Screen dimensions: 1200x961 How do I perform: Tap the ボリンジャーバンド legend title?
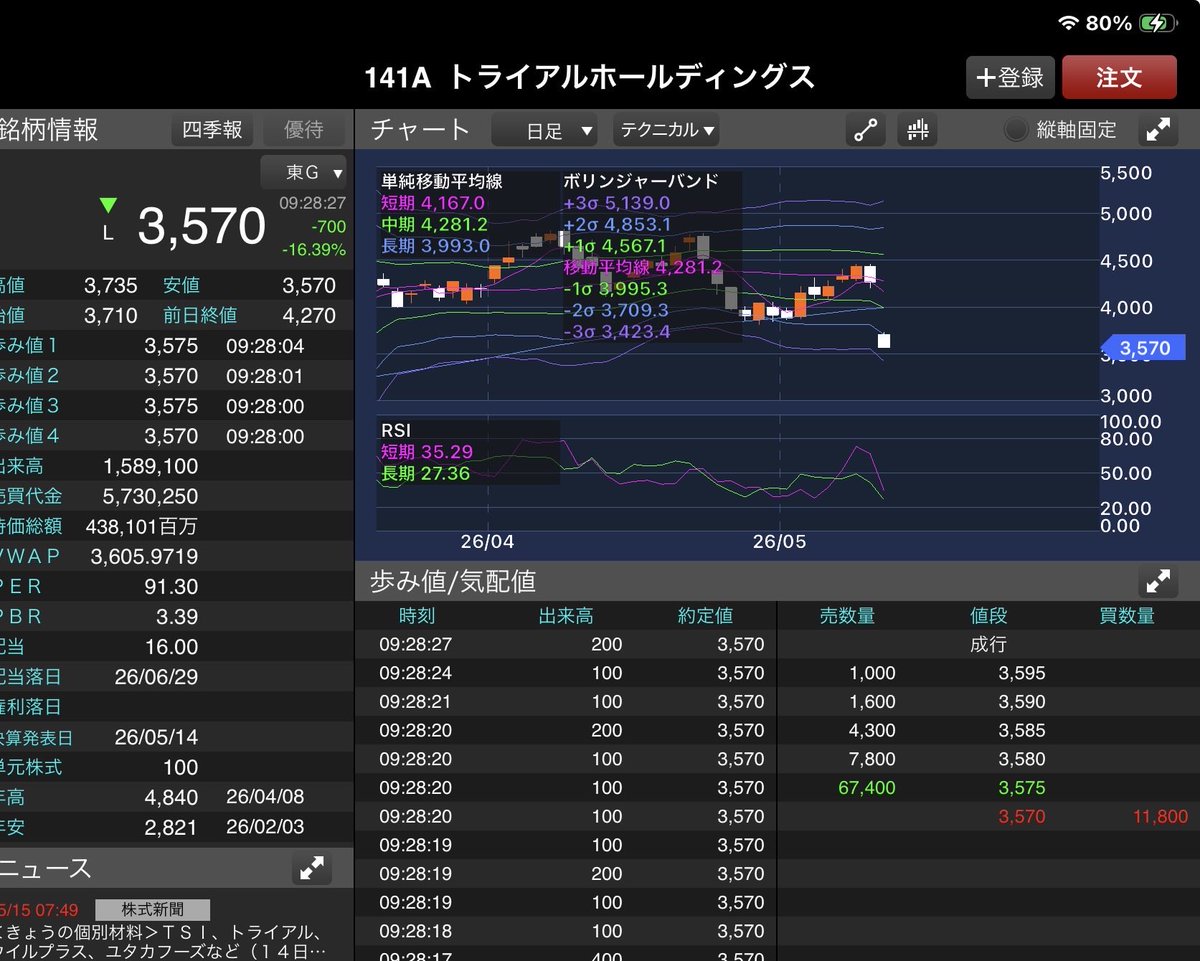coord(641,182)
